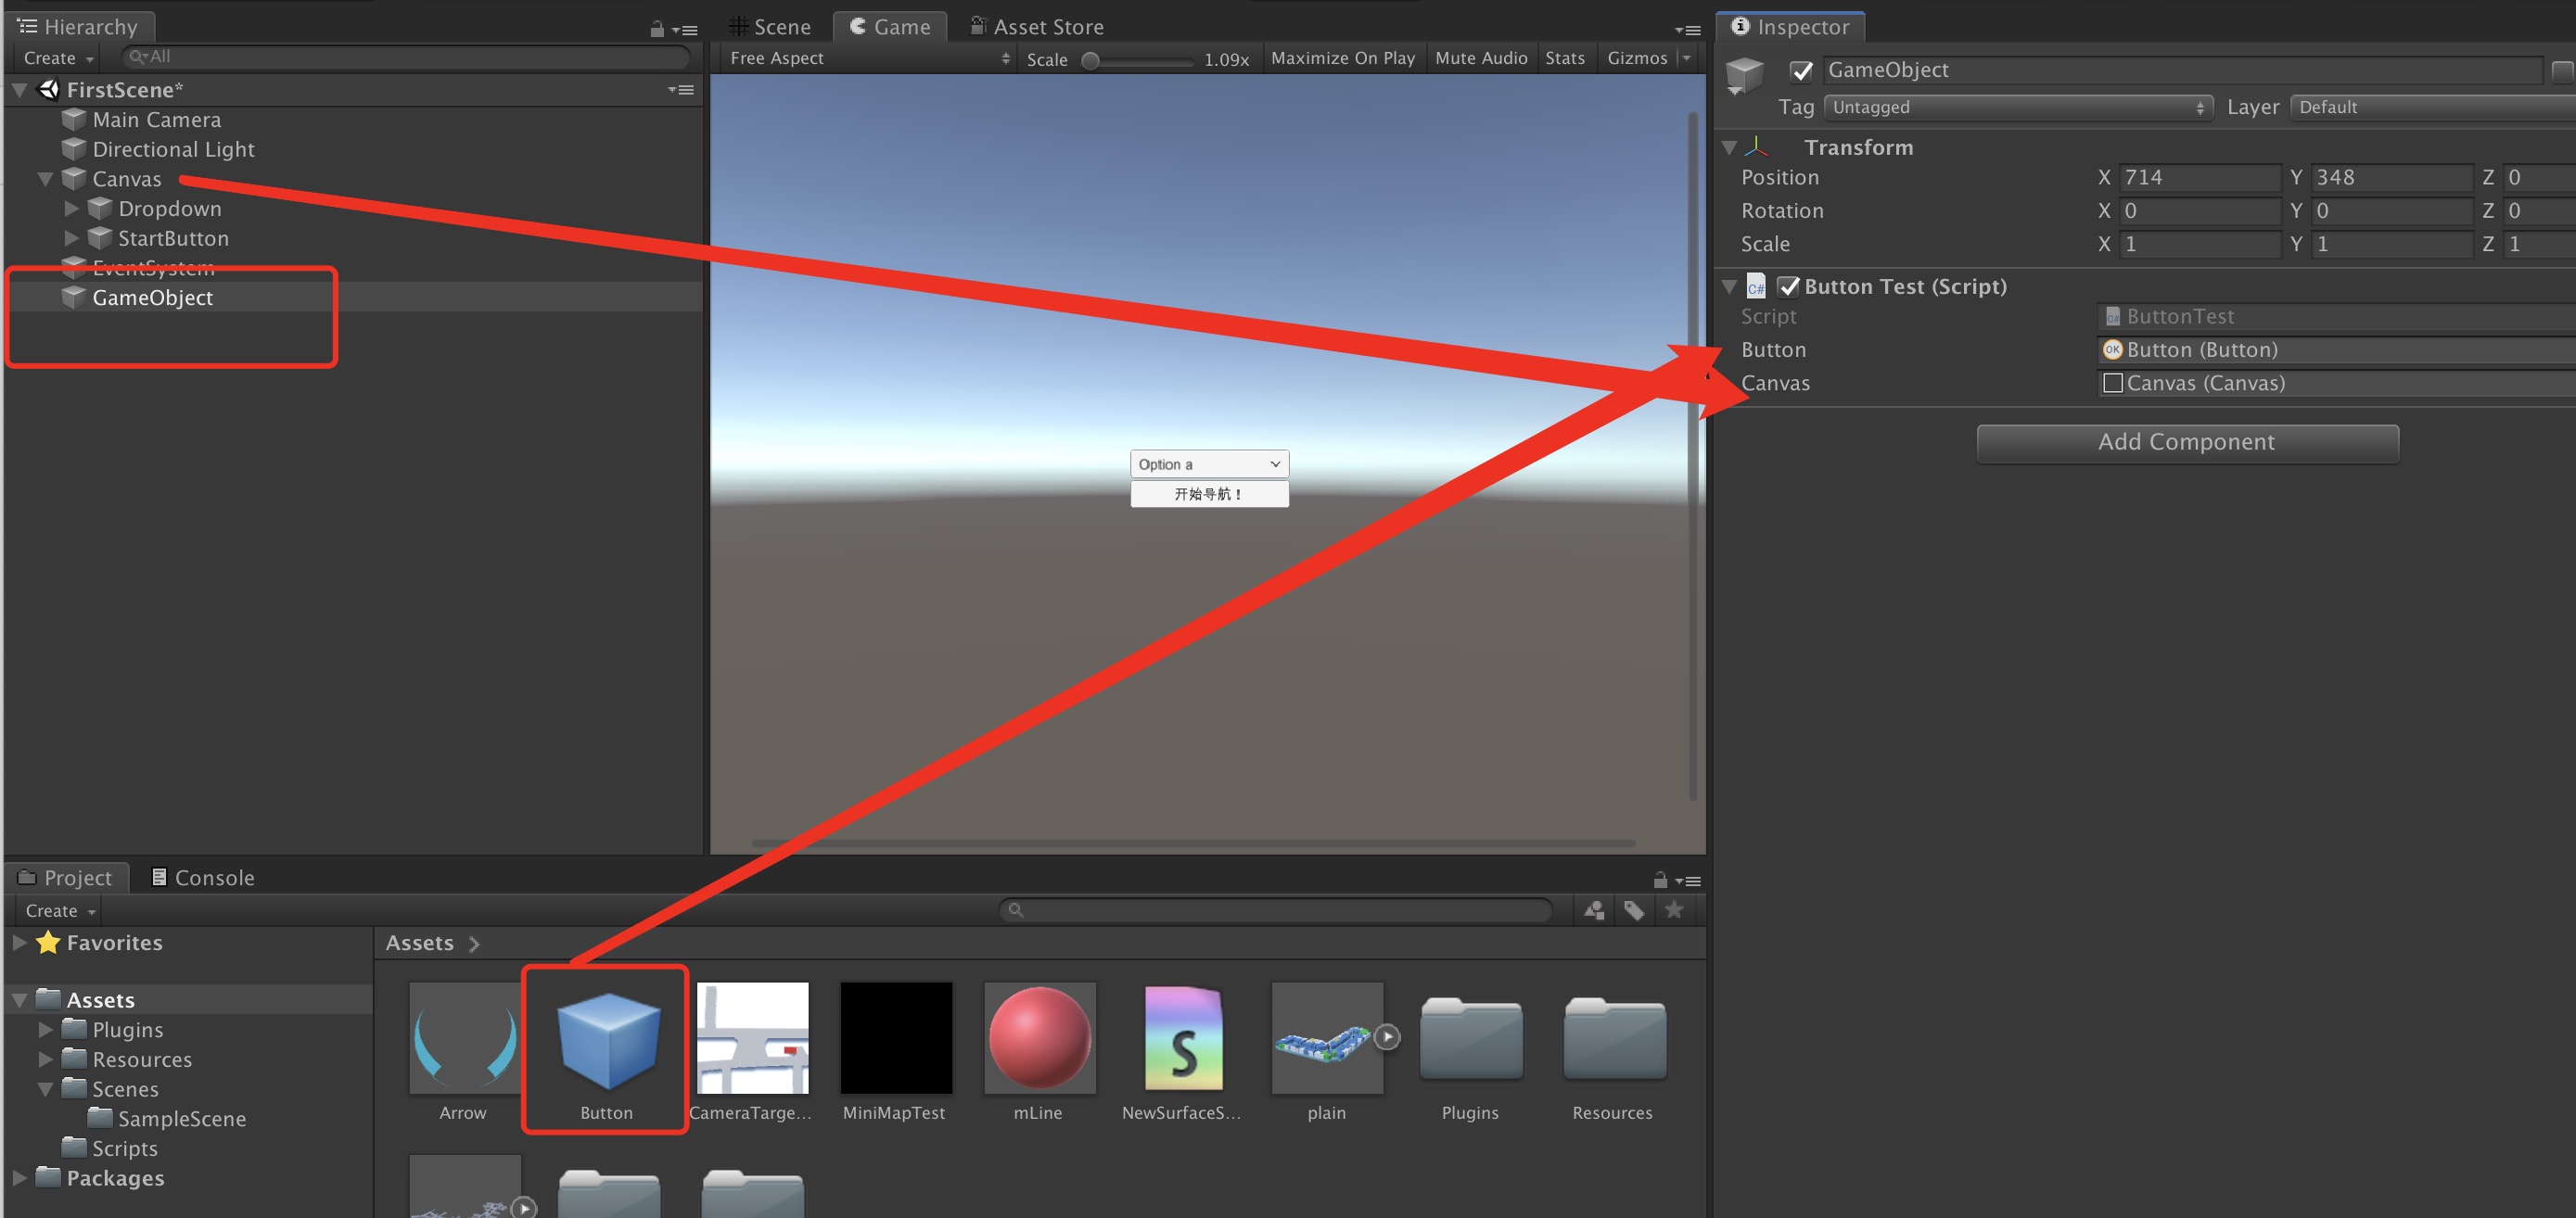Click the Transform axis icon in the Inspector
Screen dimensions: 2576x1218
click(x=1757, y=147)
